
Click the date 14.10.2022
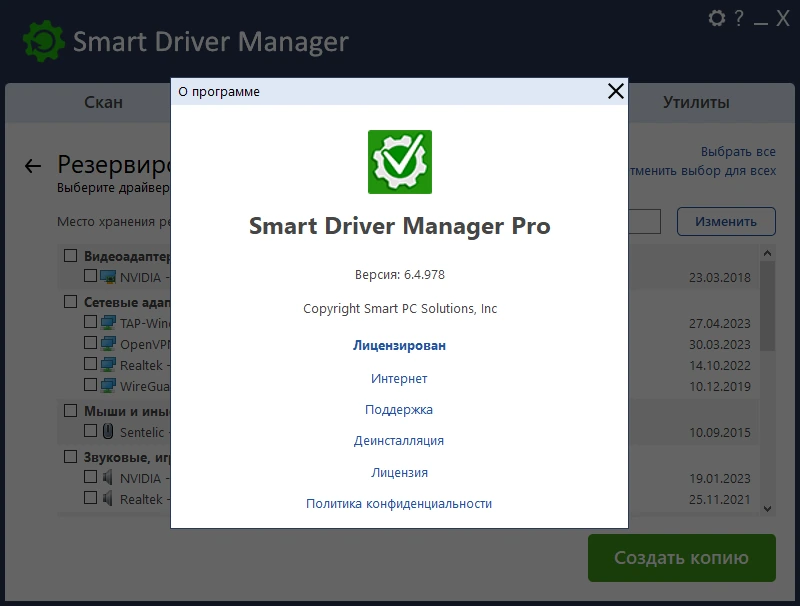pyautogui.click(x=720, y=365)
